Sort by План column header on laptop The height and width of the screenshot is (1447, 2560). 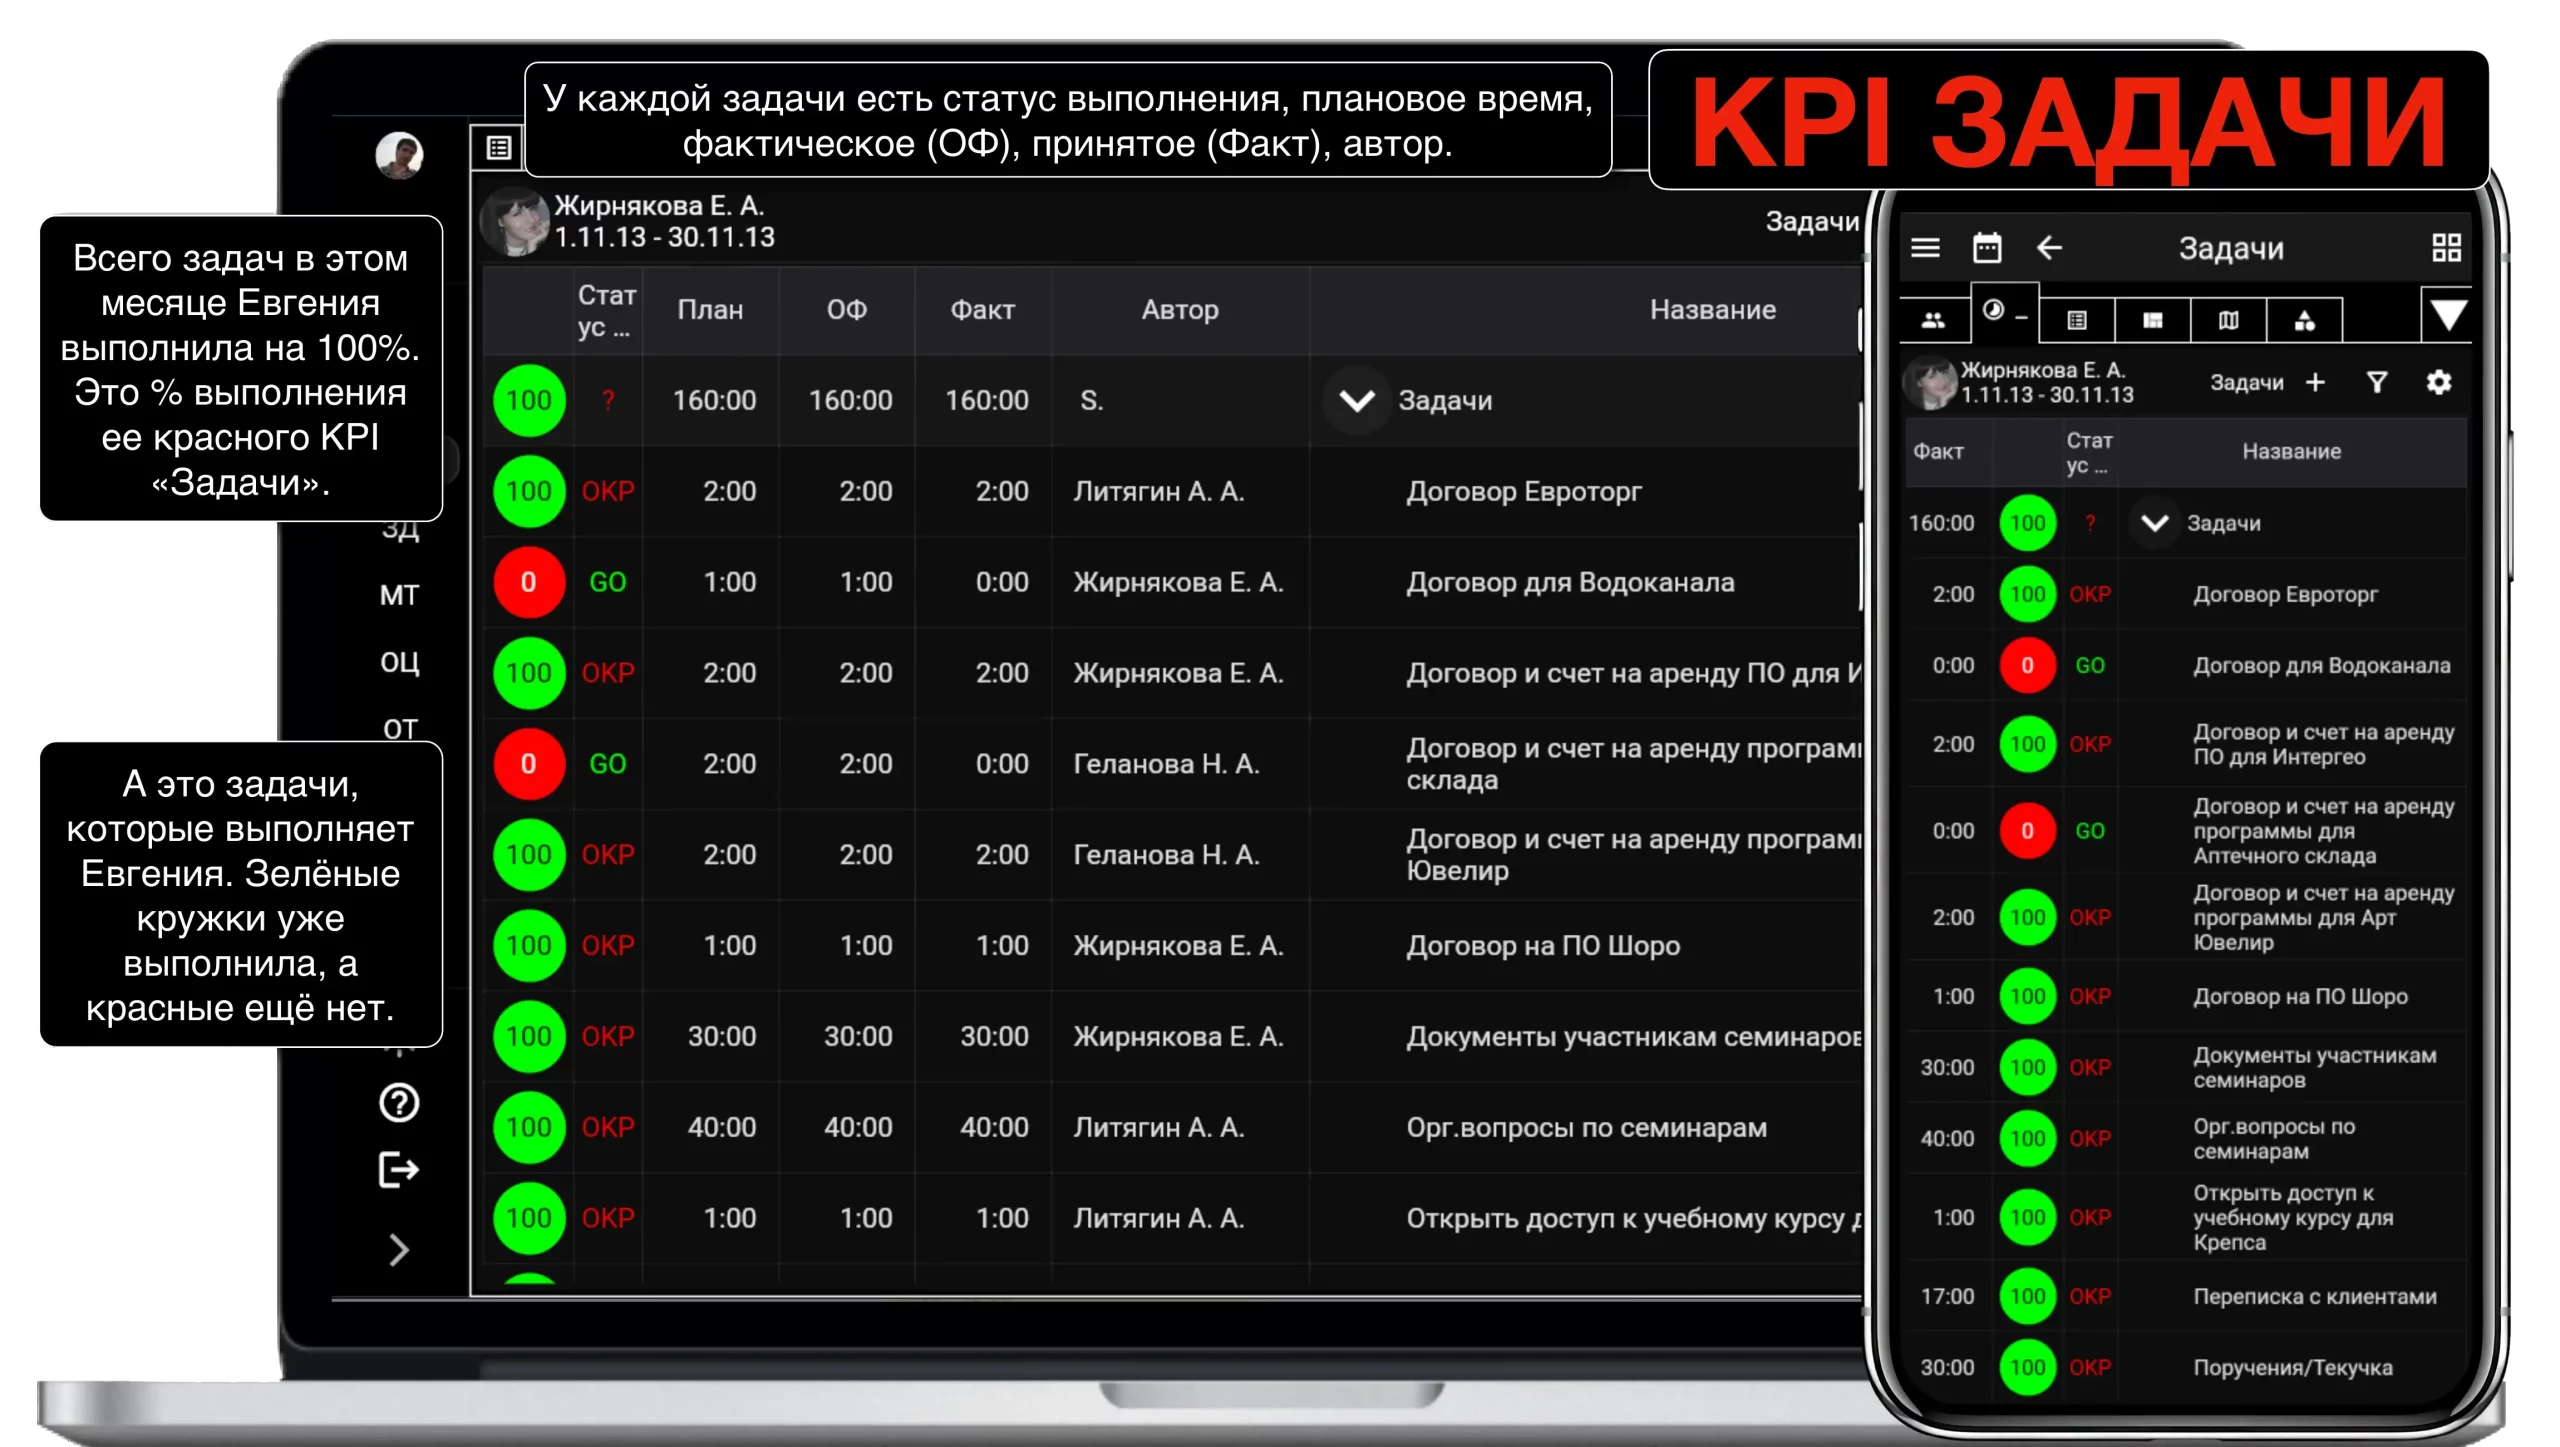[x=710, y=310]
